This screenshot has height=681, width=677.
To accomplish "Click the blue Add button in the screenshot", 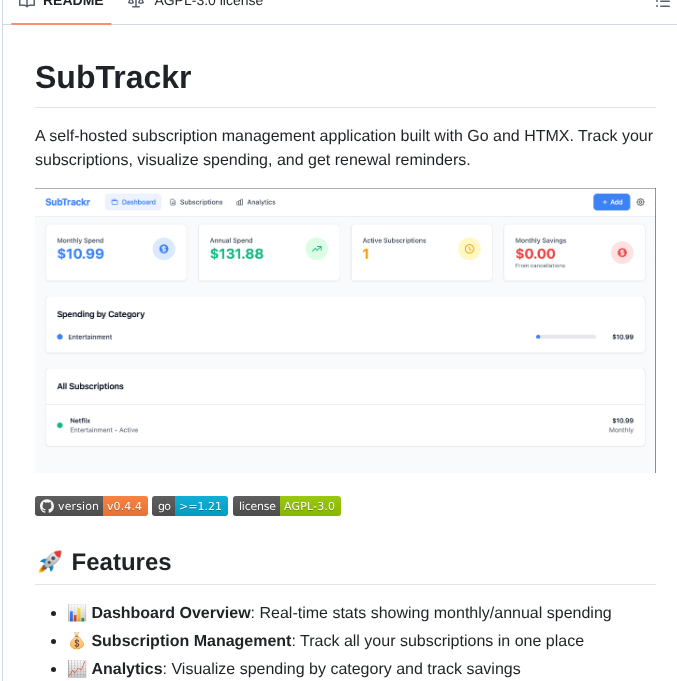I will point(611,202).
